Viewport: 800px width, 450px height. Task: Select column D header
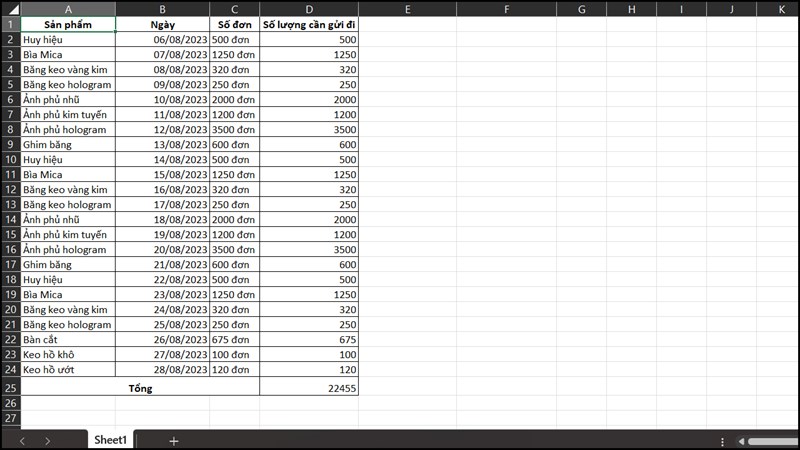pyautogui.click(x=309, y=9)
